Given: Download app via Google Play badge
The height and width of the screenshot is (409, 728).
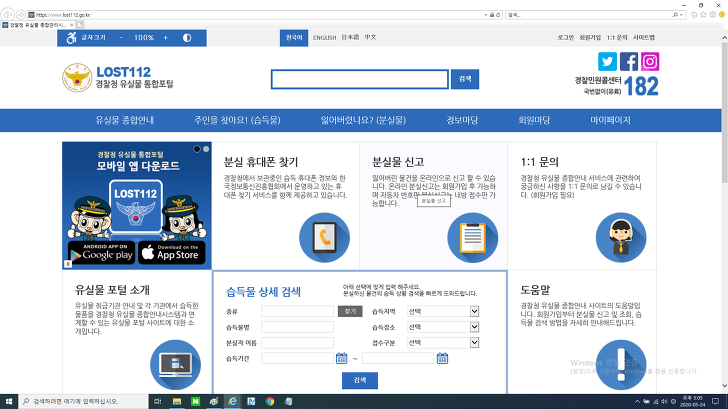Looking at the screenshot, I should tap(100, 252).
